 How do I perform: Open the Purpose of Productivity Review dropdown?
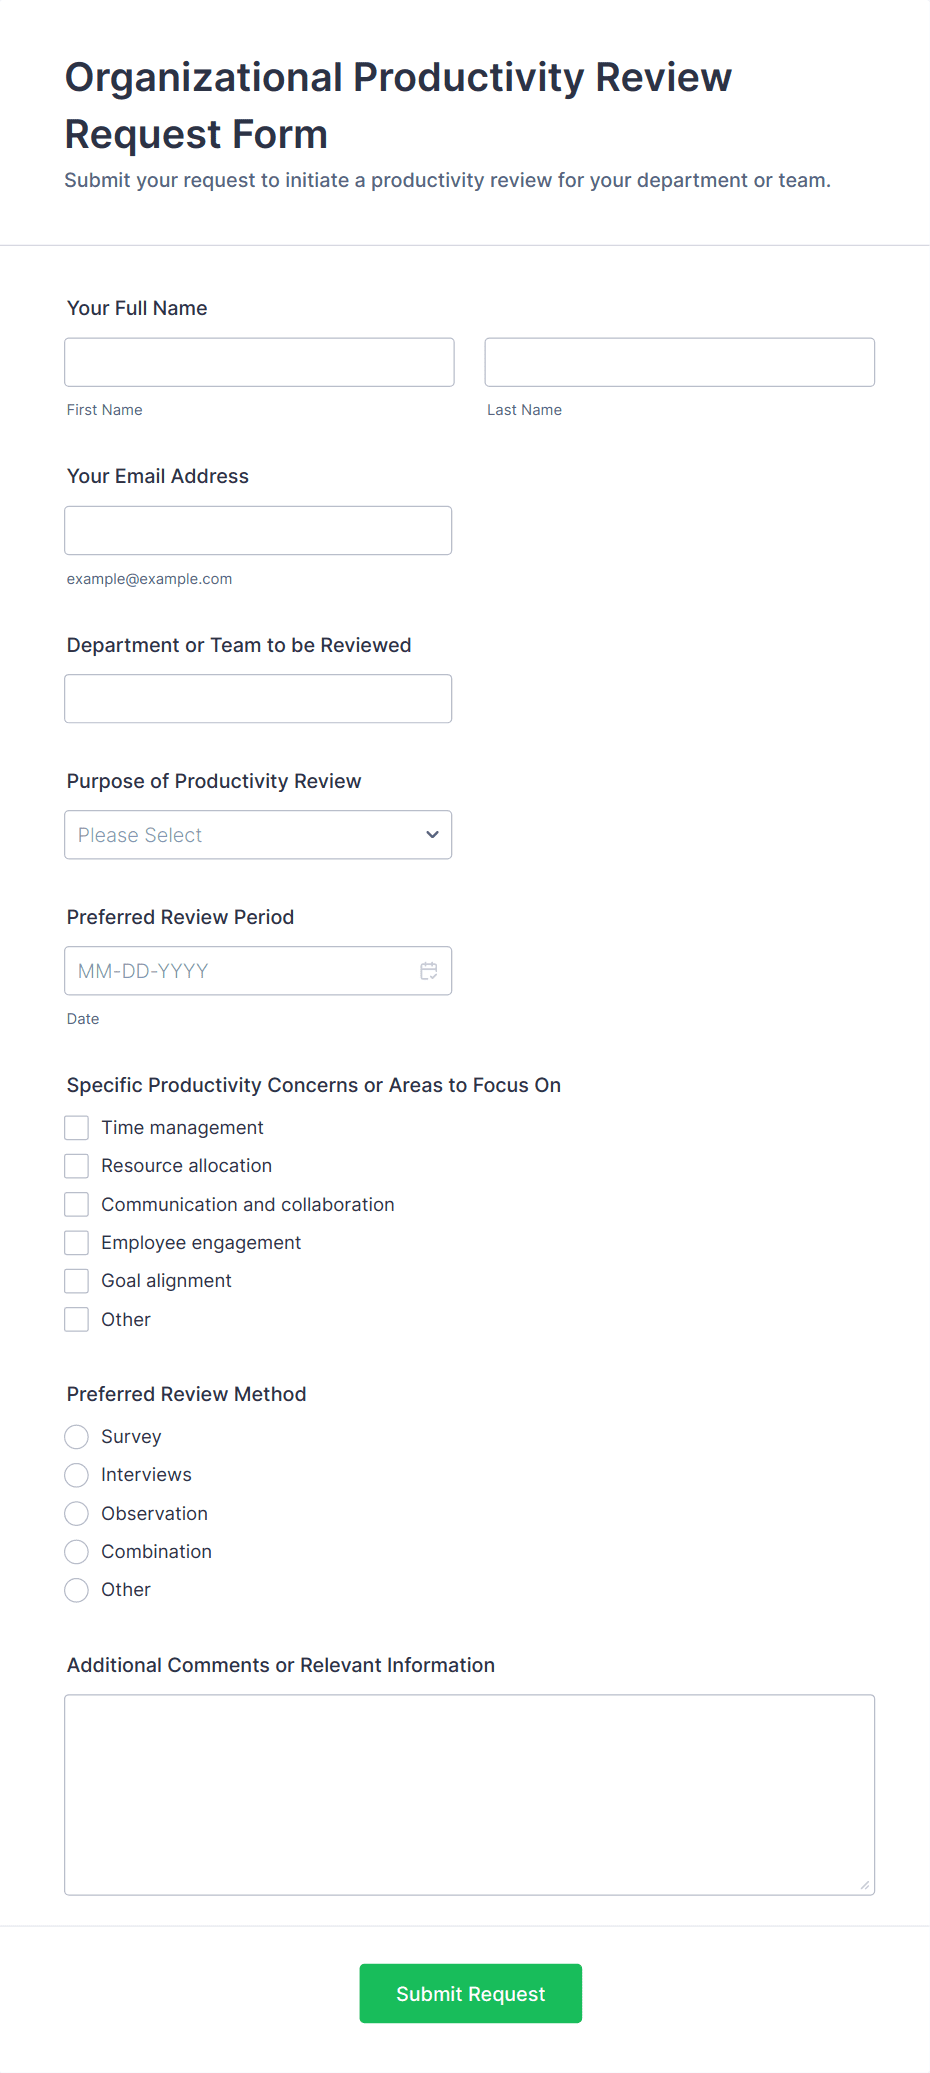click(257, 834)
